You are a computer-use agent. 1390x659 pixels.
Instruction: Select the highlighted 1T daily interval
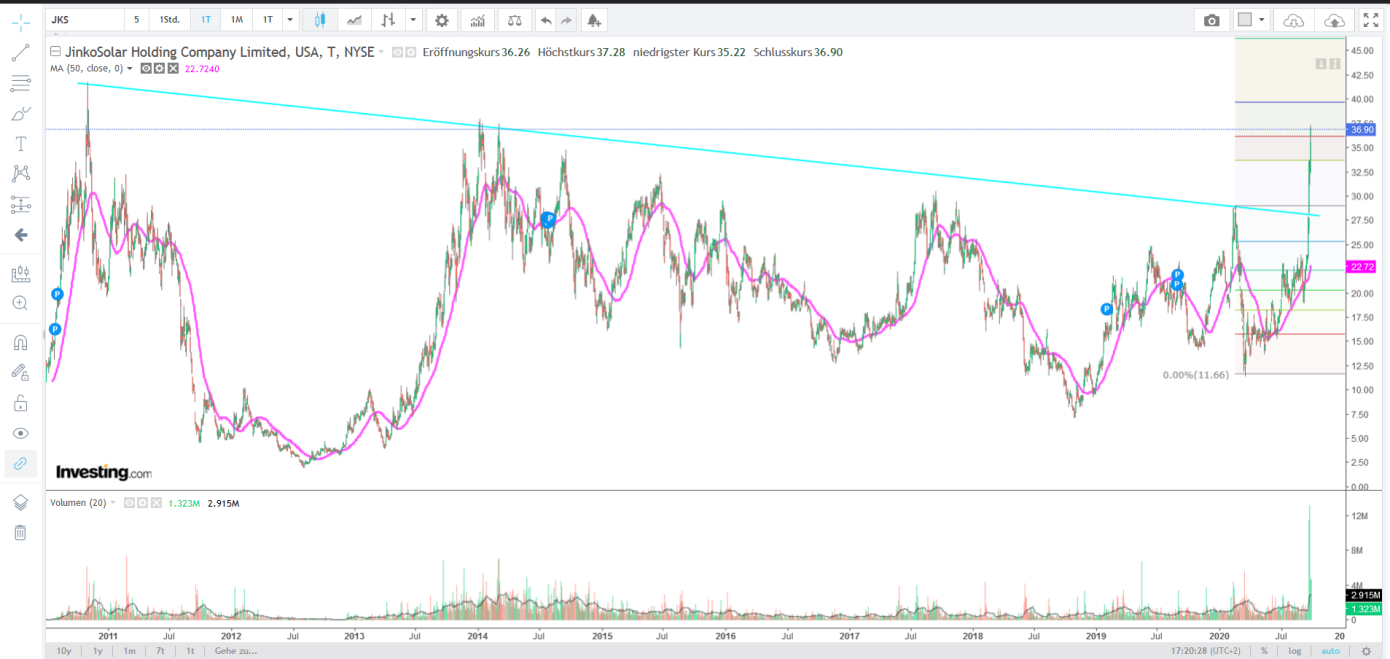[205, 20]
